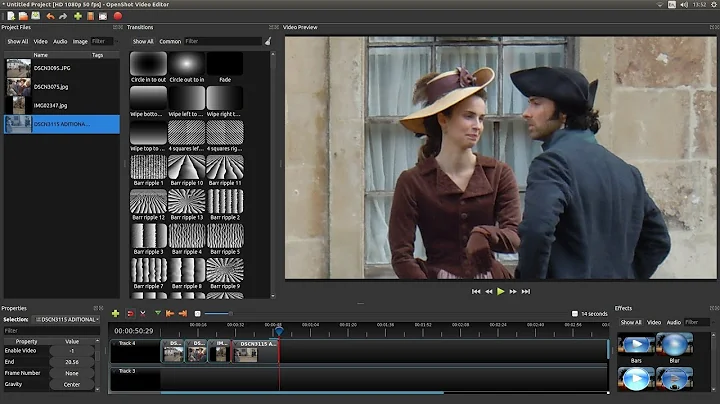The height and width of the screenshot is (404, 720).
Task: Add a track with the timeline green plus
Action: tap(116, 314)
